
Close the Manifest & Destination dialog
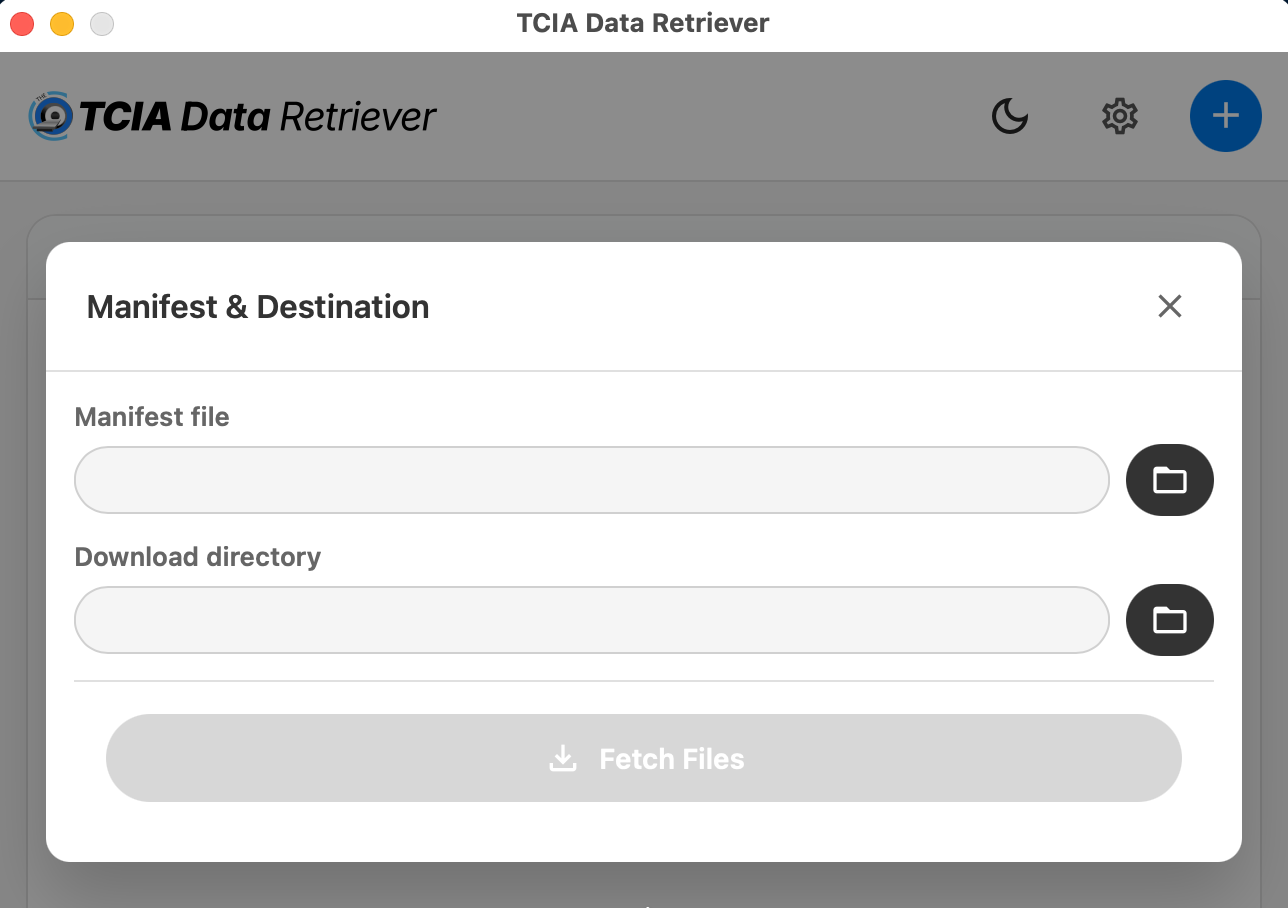point(1170,306)
